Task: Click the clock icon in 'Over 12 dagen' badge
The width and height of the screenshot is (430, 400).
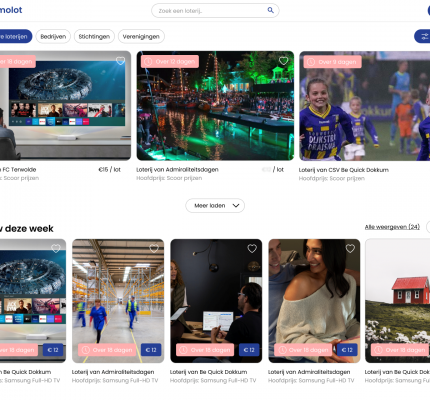Action: click(x=148, y=62)
